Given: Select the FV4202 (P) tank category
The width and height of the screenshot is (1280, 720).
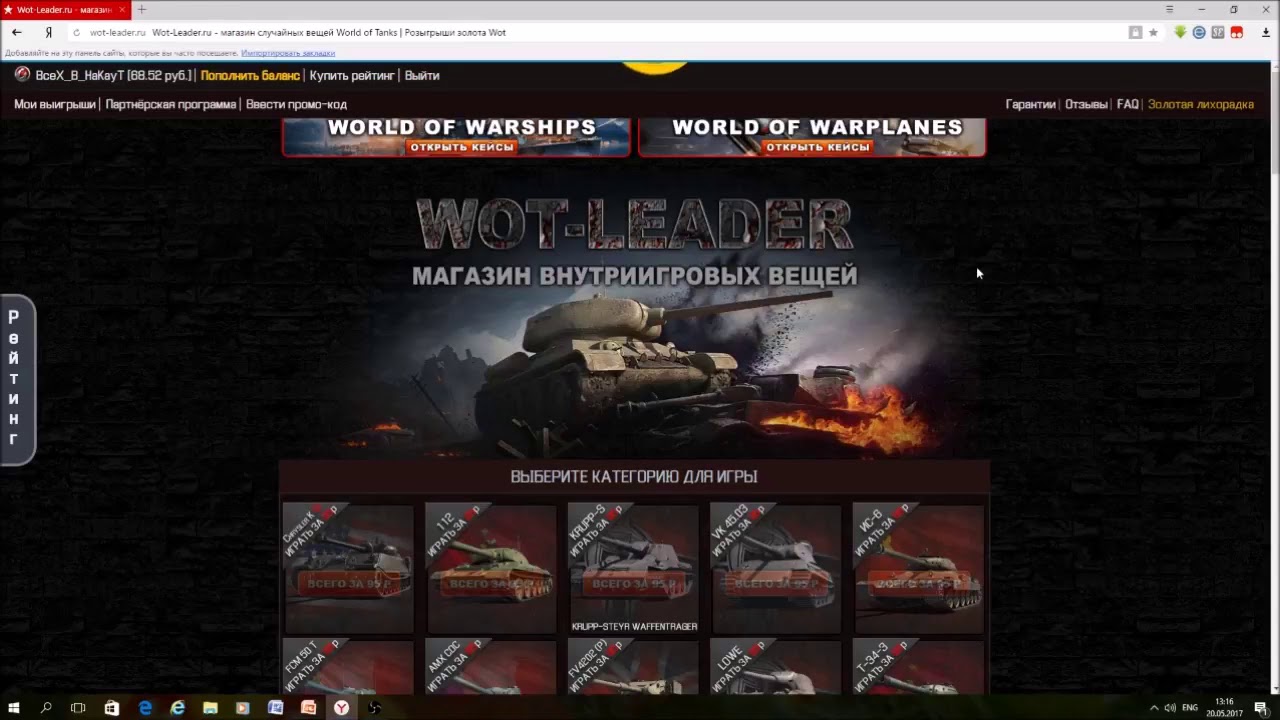Looking at the screenshot, I should tap(633, 667).
